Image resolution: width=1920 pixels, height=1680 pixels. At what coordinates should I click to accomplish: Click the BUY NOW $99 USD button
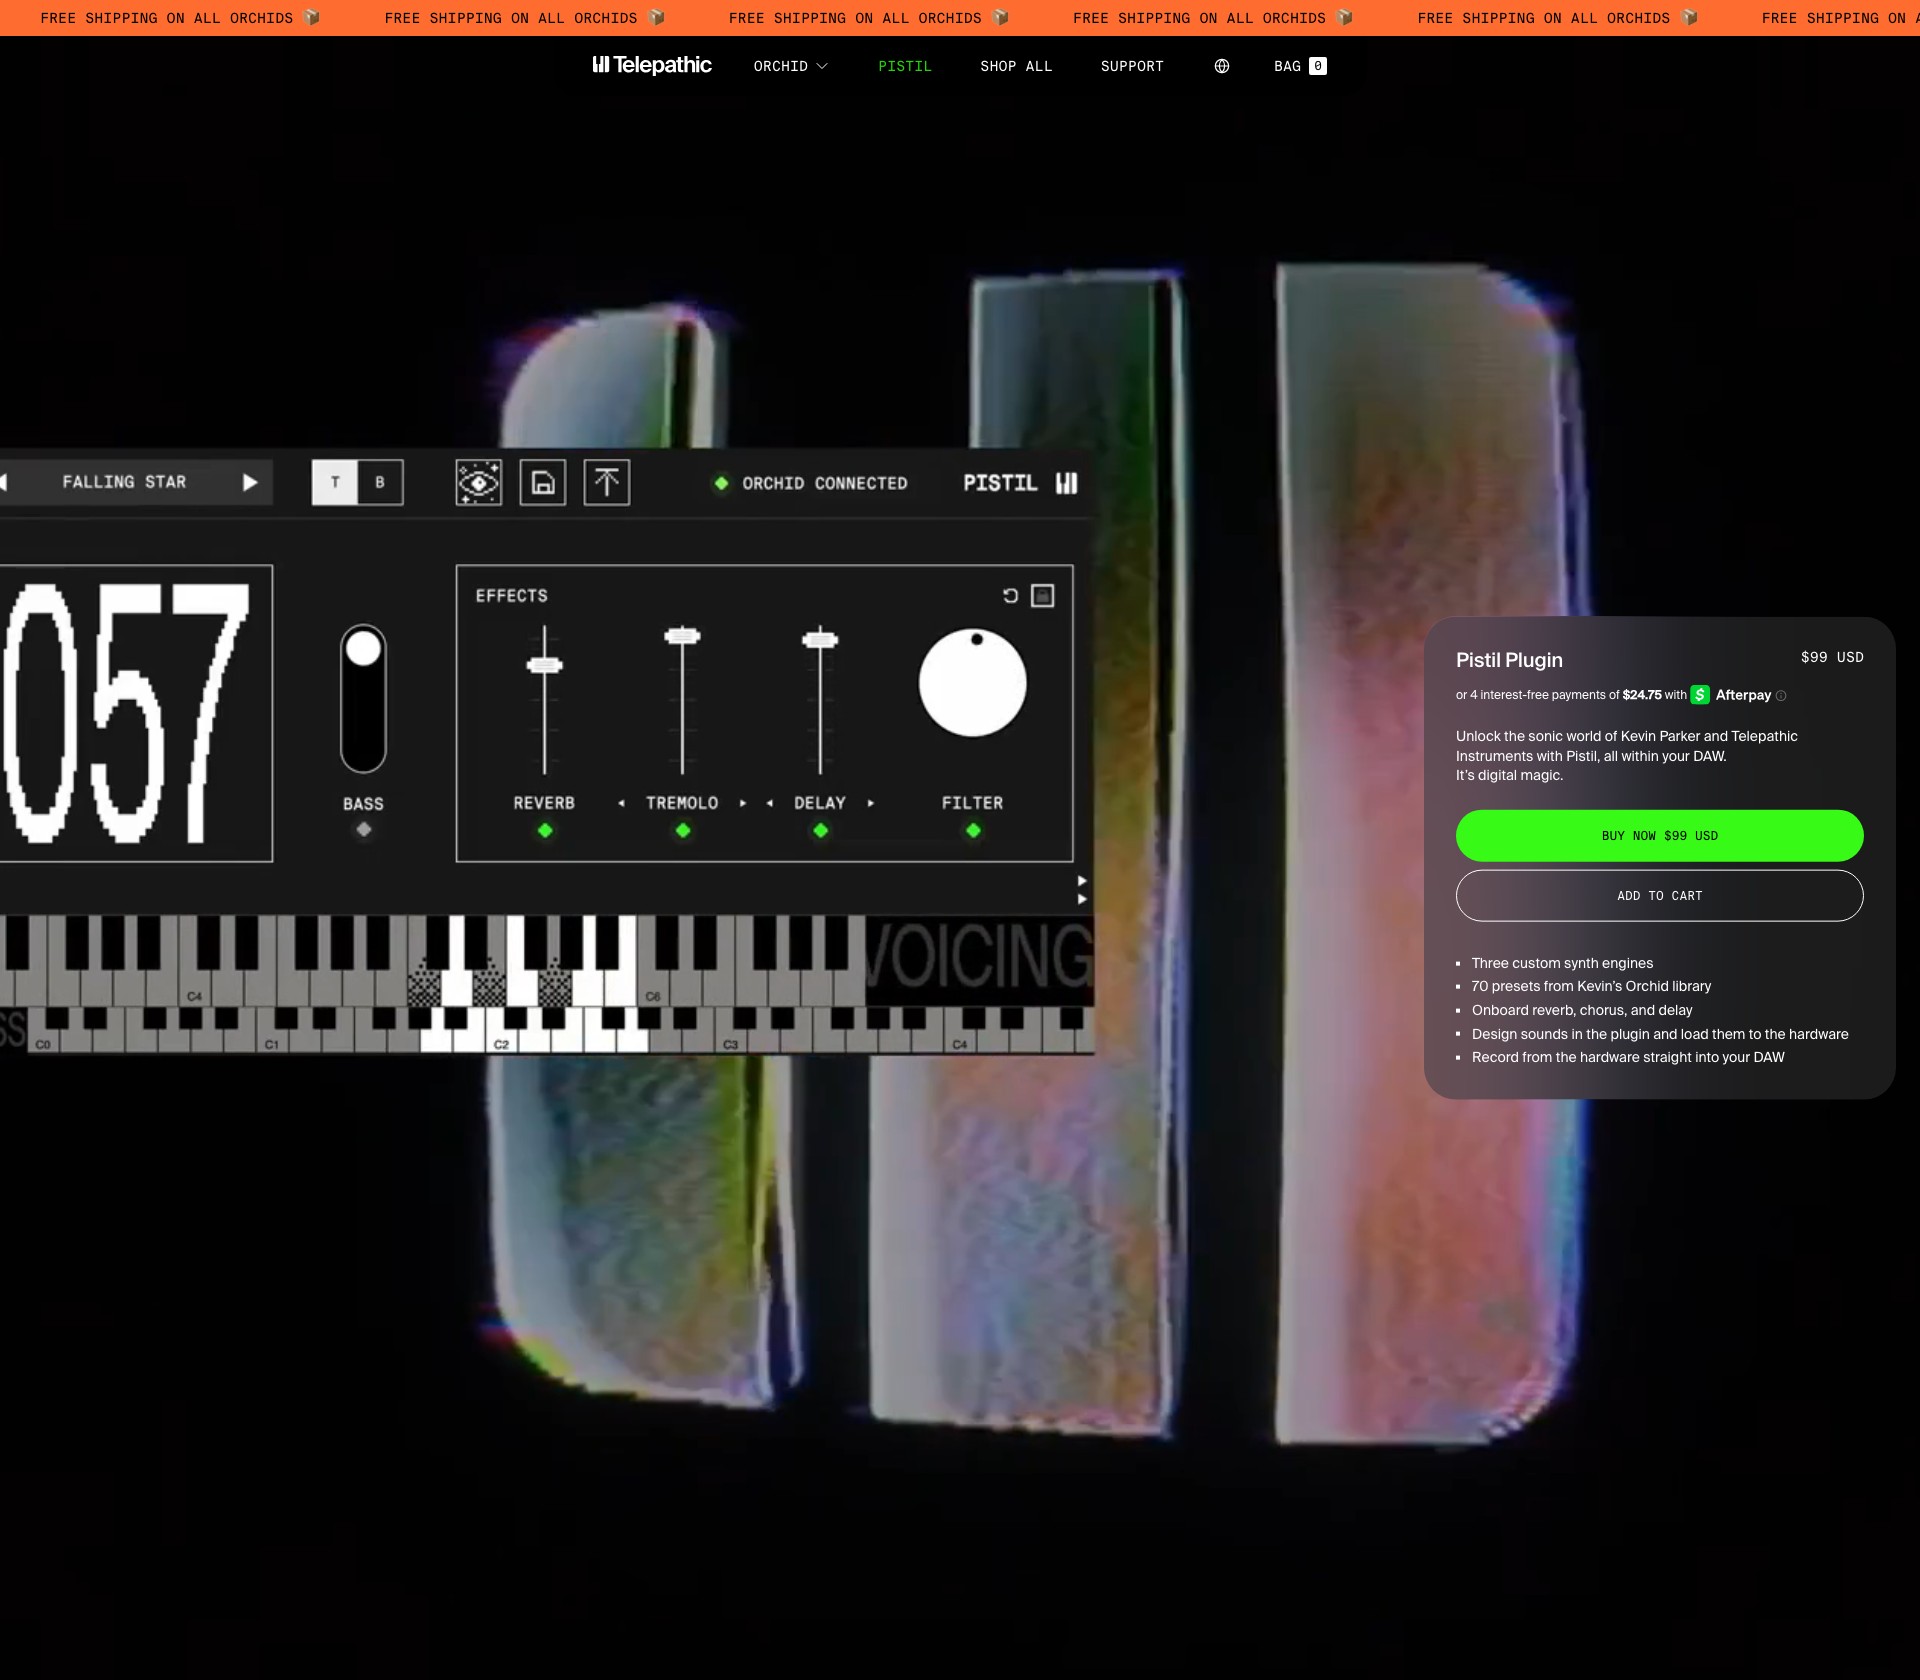pos(1659,835)
